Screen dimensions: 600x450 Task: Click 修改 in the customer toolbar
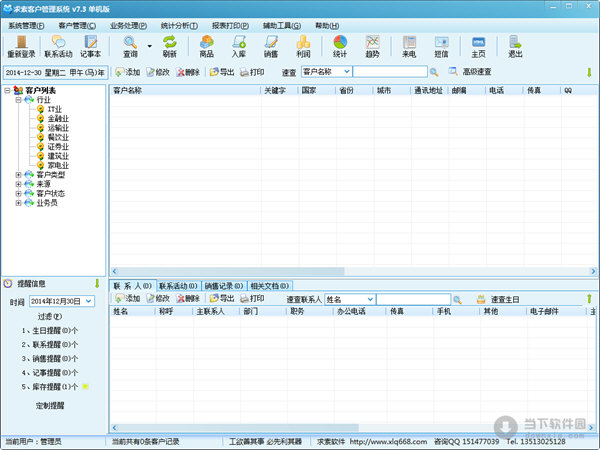pyautogui.click(x=158, y=72)
